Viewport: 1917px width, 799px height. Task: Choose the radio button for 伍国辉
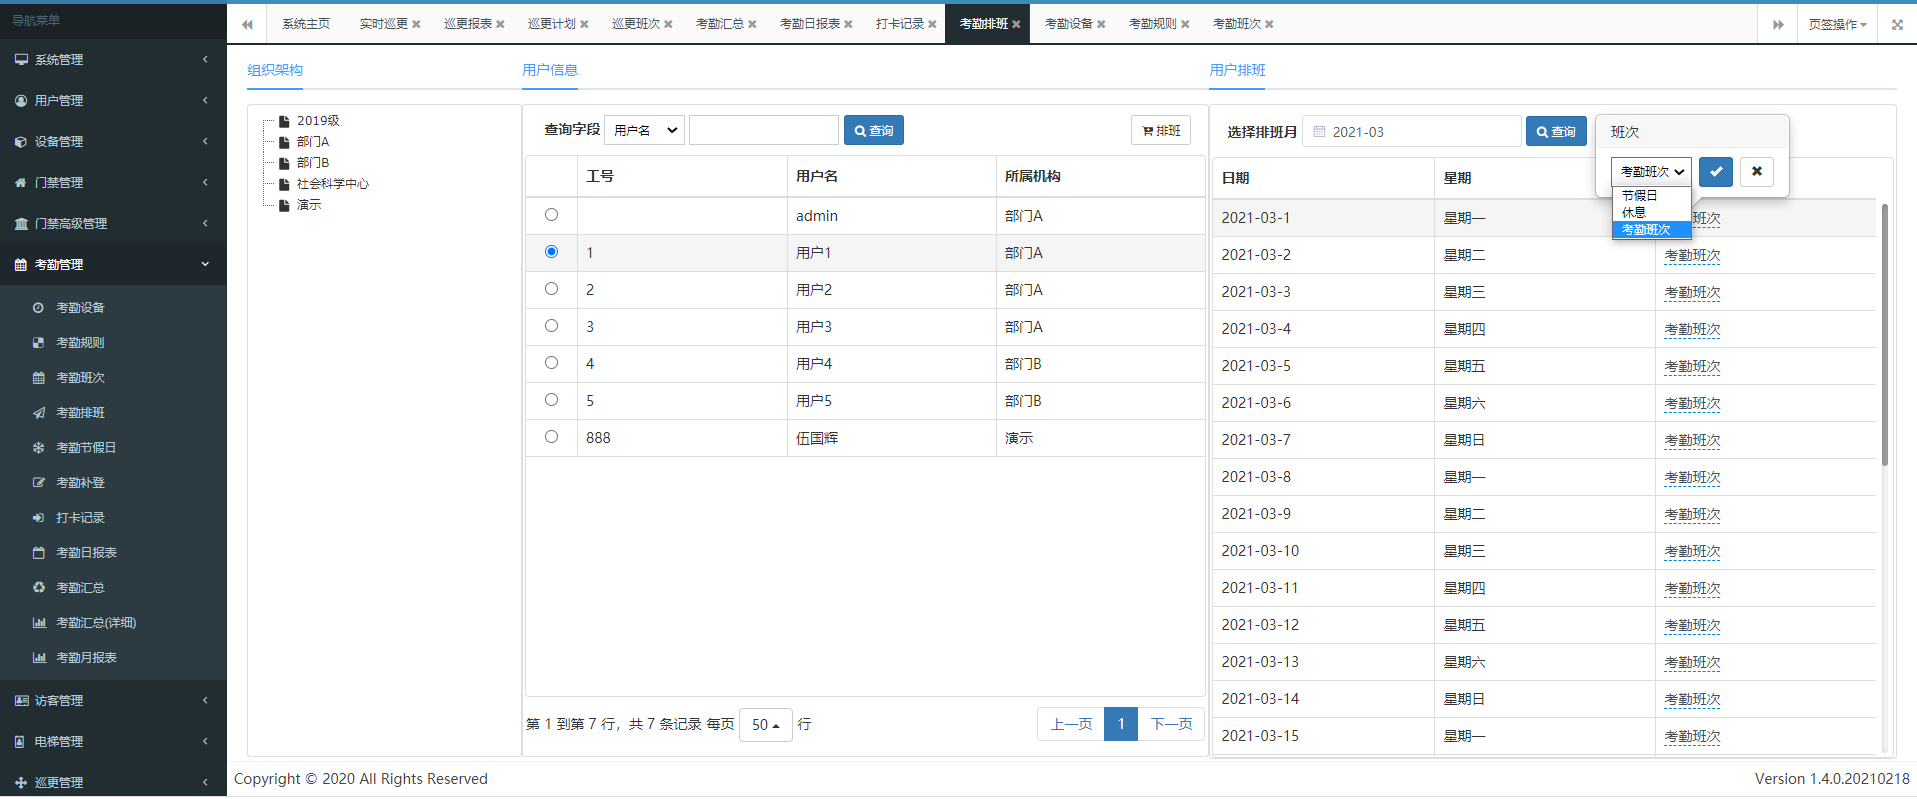(551, 437)
